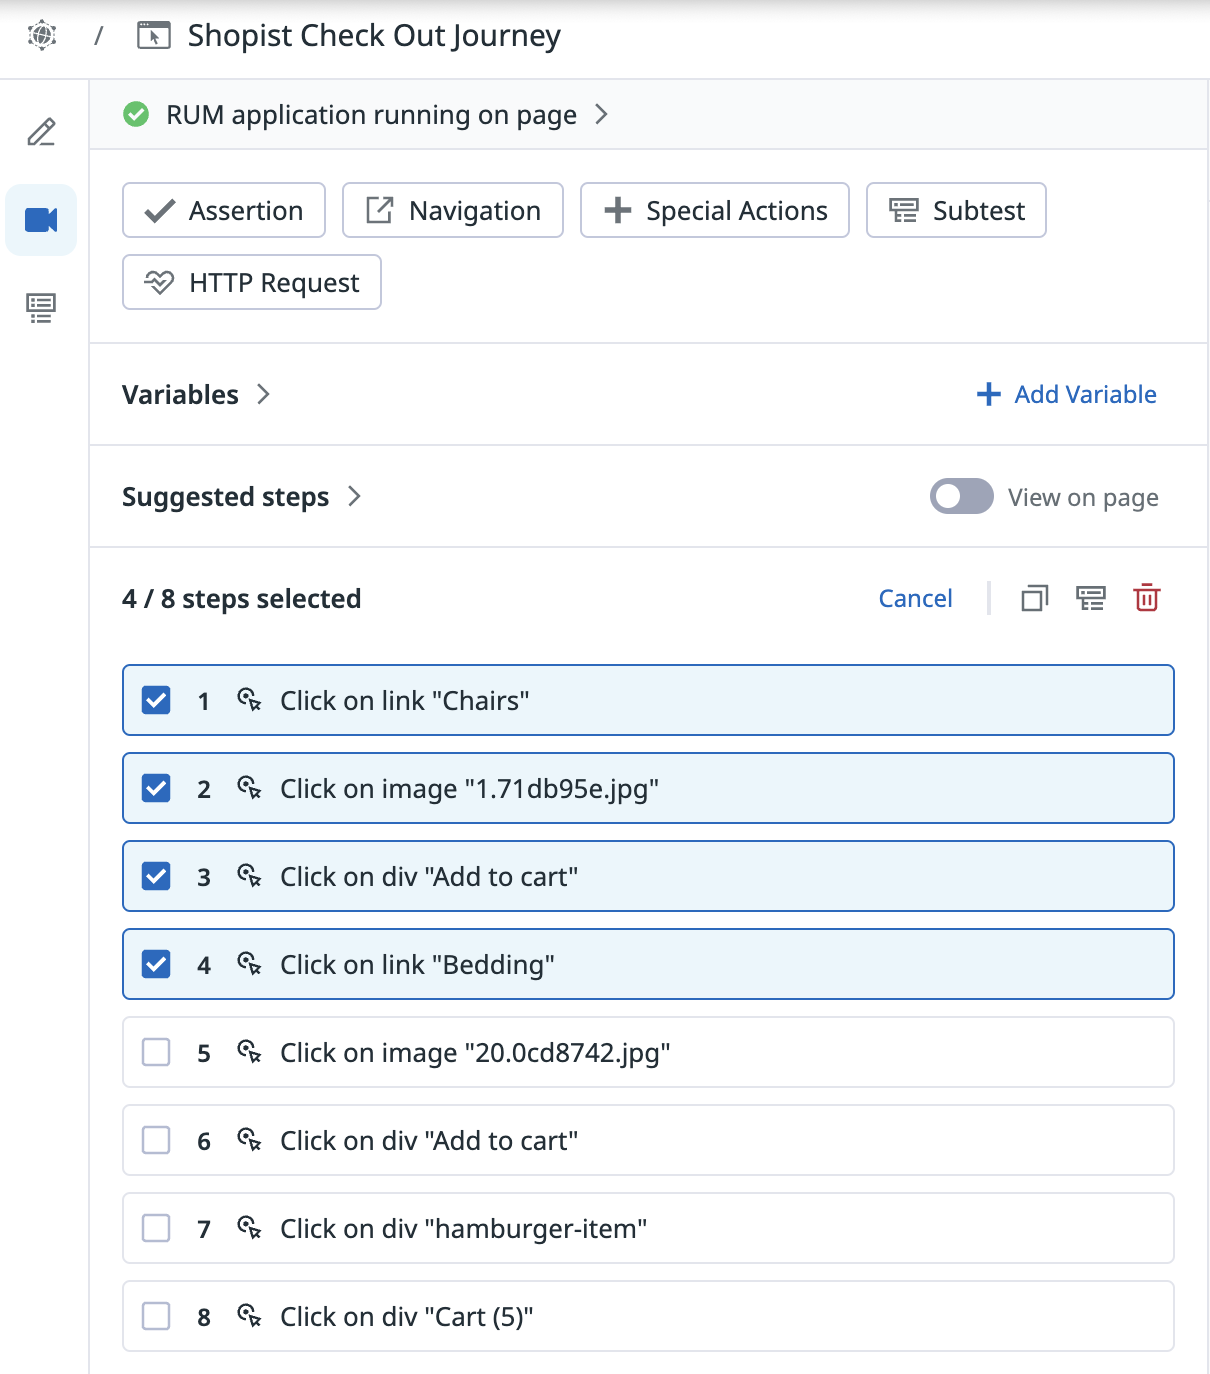Uncheck step 1 Chairs checkbox

pyautogui.click(x=156, y=700)
